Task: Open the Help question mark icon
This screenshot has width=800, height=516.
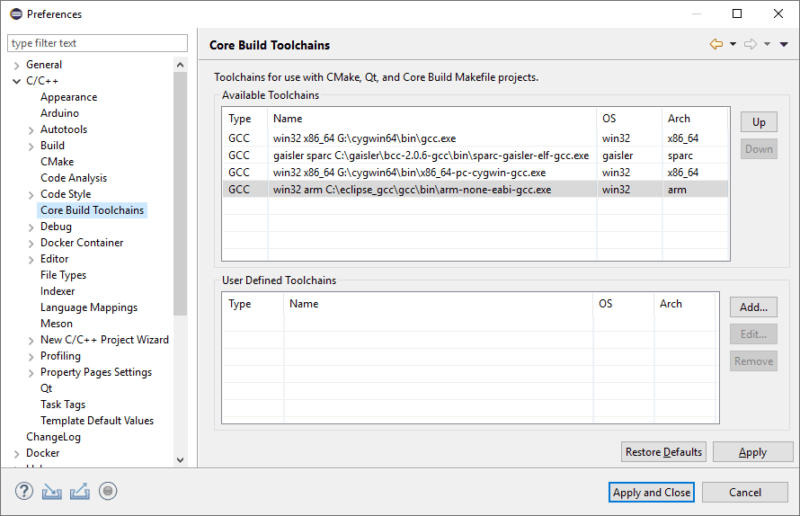Action: [x=24, y=492]
